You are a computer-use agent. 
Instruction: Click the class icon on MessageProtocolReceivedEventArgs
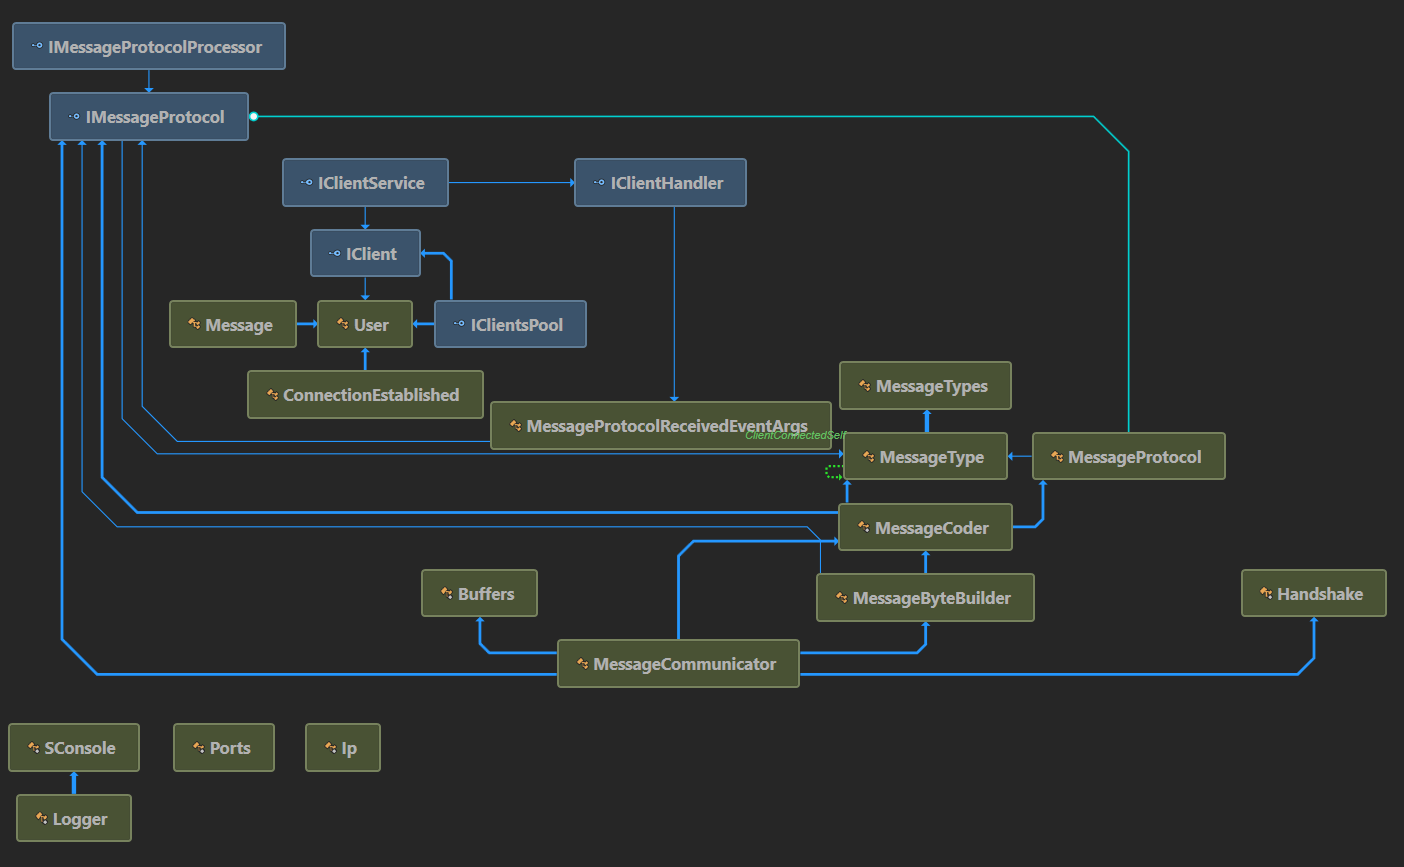pyautogui.click(x=515, y=426)
